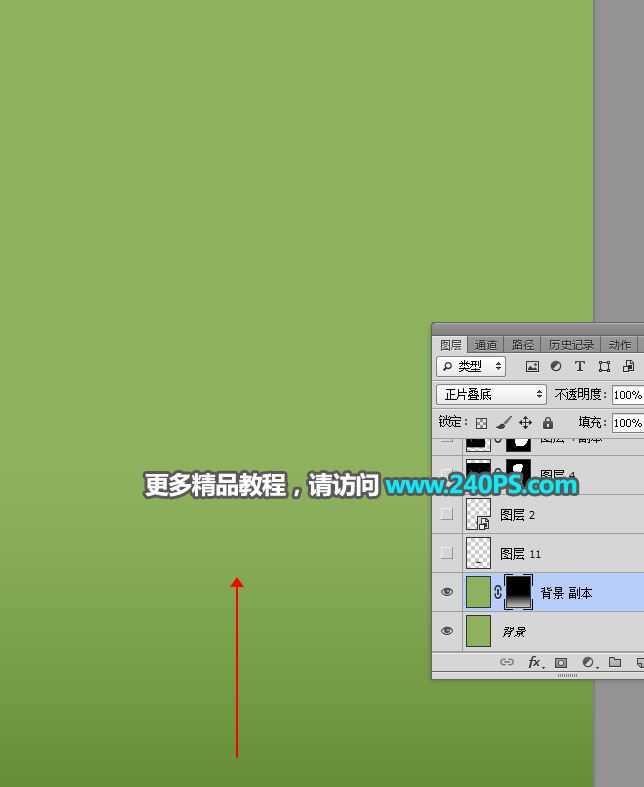
Task: Enable lock position icon
Action: [526, 423]
